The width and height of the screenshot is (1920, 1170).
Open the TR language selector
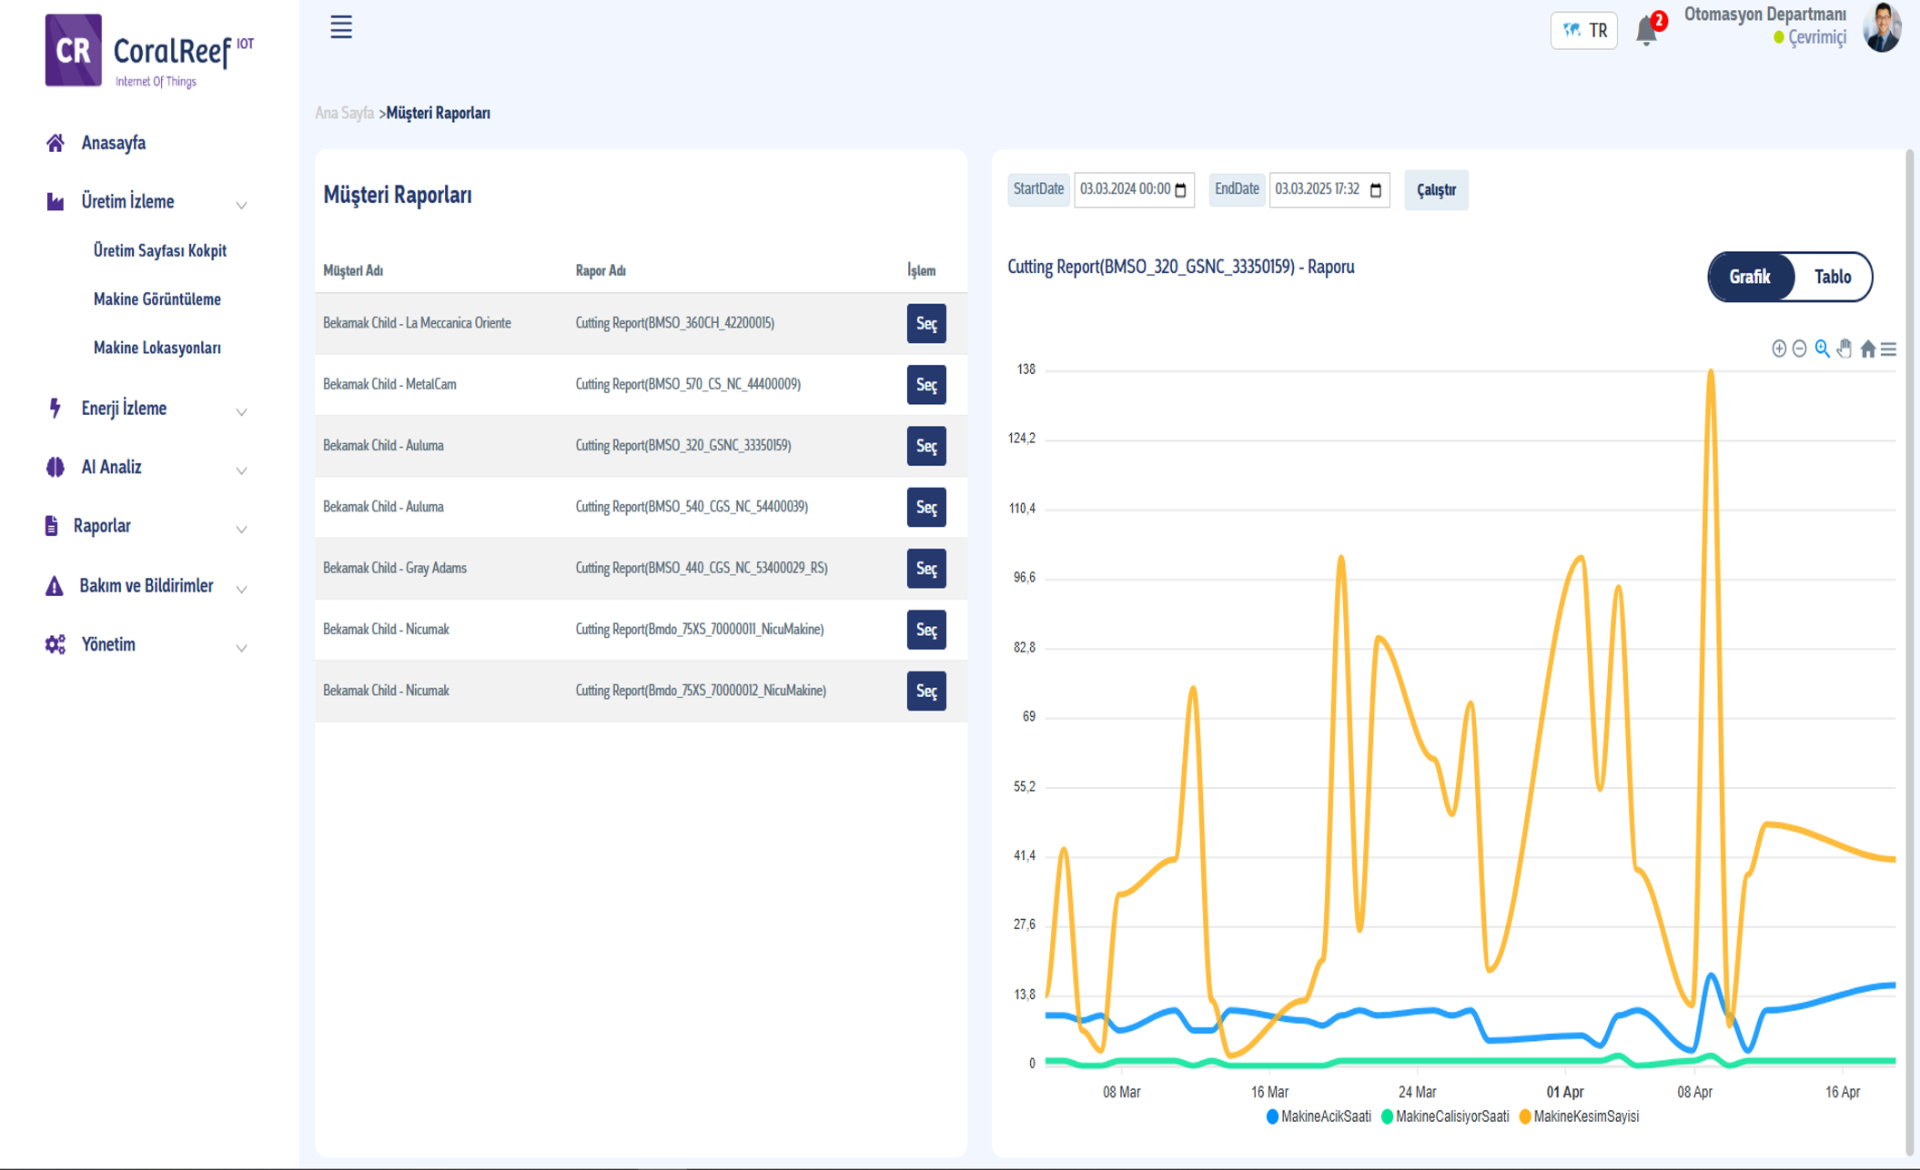(1584, 31)
